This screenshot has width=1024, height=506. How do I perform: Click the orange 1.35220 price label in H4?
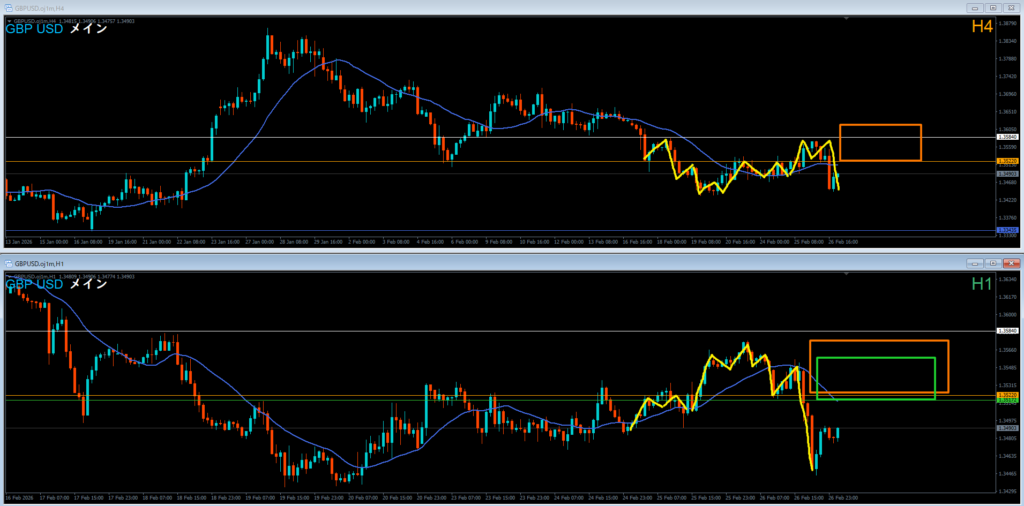(1007, 161)
